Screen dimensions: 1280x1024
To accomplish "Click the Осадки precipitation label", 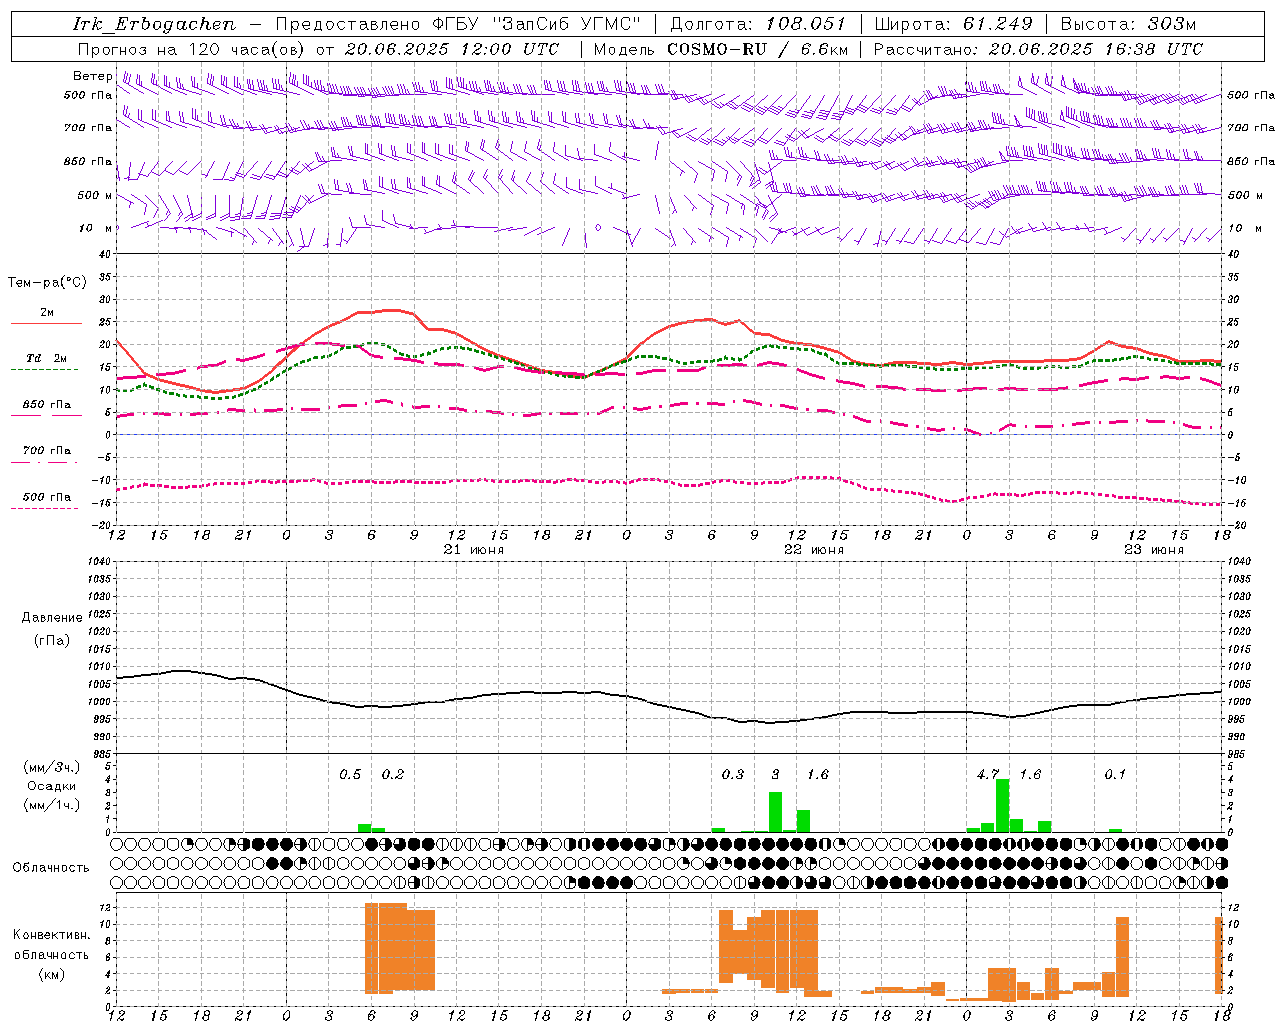I will 51,786.
